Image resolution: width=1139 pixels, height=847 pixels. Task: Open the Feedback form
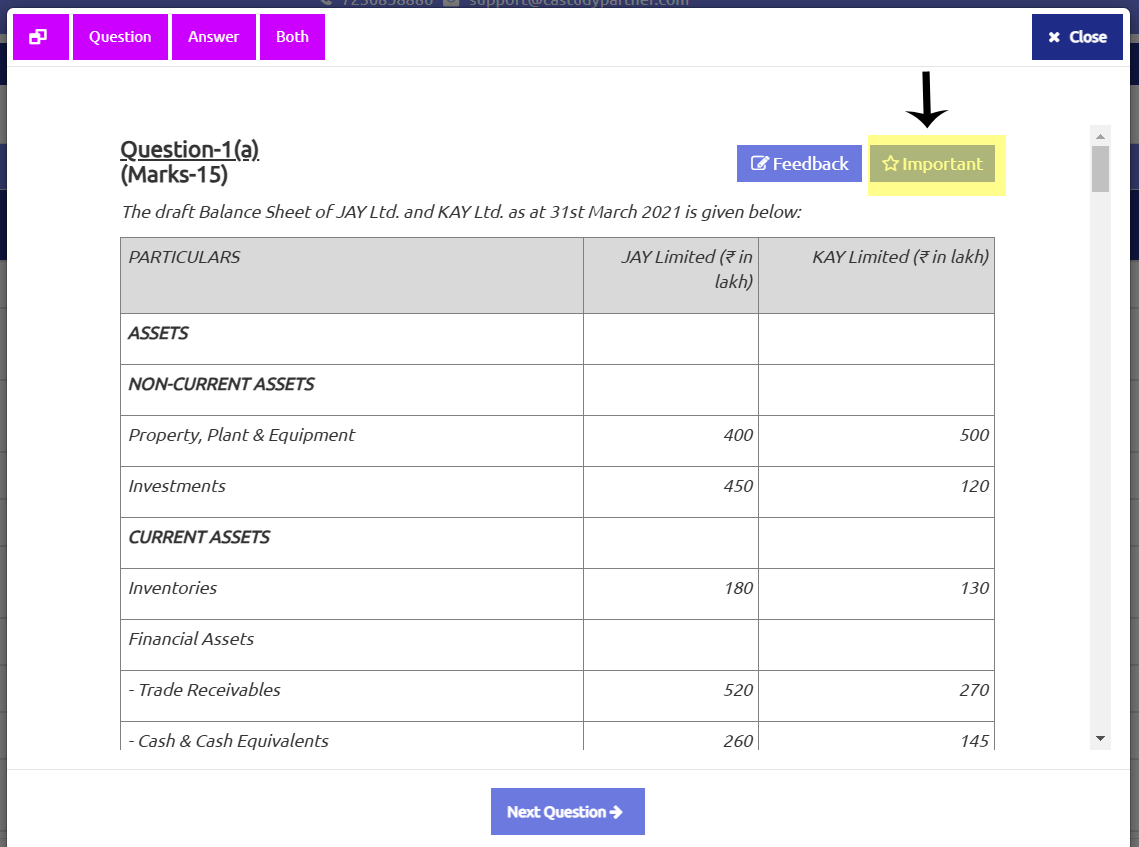point(799,164)
